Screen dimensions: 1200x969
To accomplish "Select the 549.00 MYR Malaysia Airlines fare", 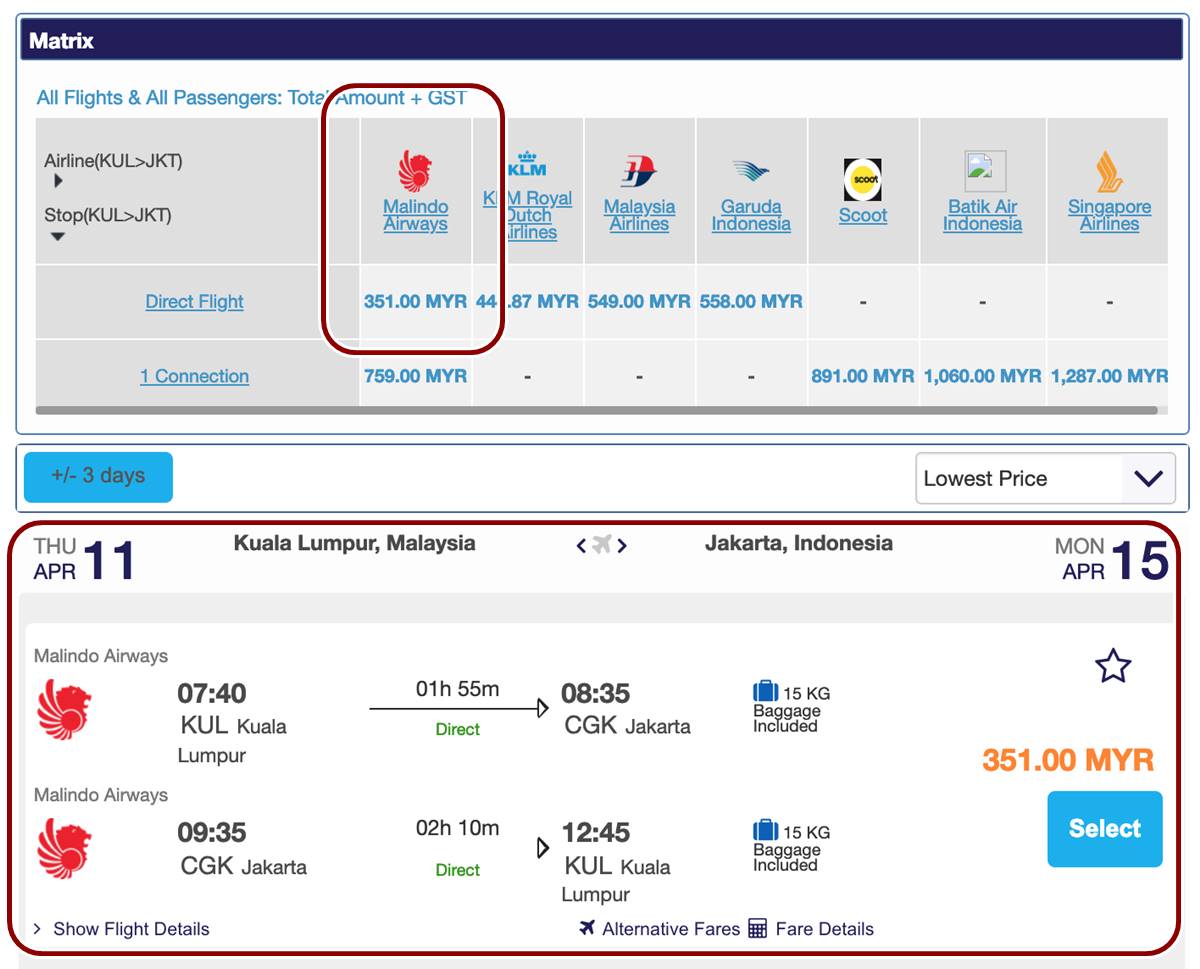I will click(x=639, y=301).
